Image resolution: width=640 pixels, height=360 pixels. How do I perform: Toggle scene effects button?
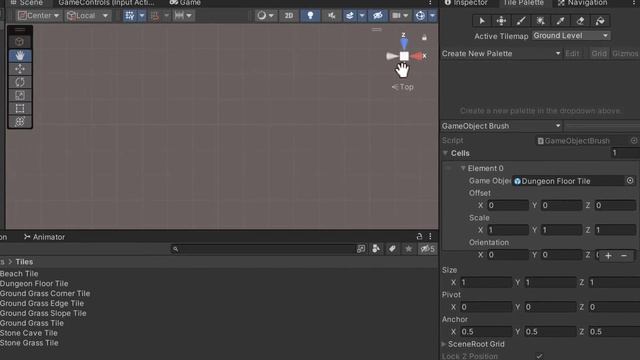(350, 16)
